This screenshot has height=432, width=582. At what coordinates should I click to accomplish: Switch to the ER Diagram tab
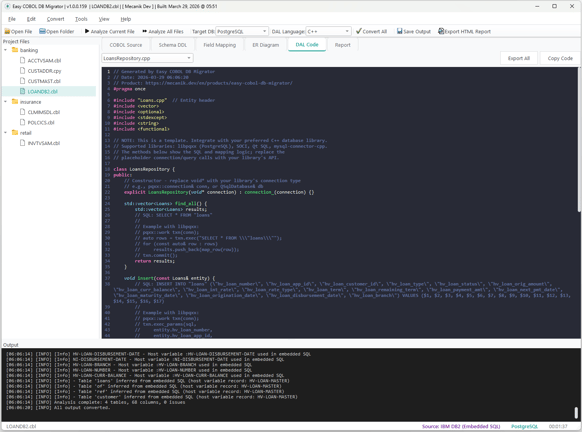[265, 45]
